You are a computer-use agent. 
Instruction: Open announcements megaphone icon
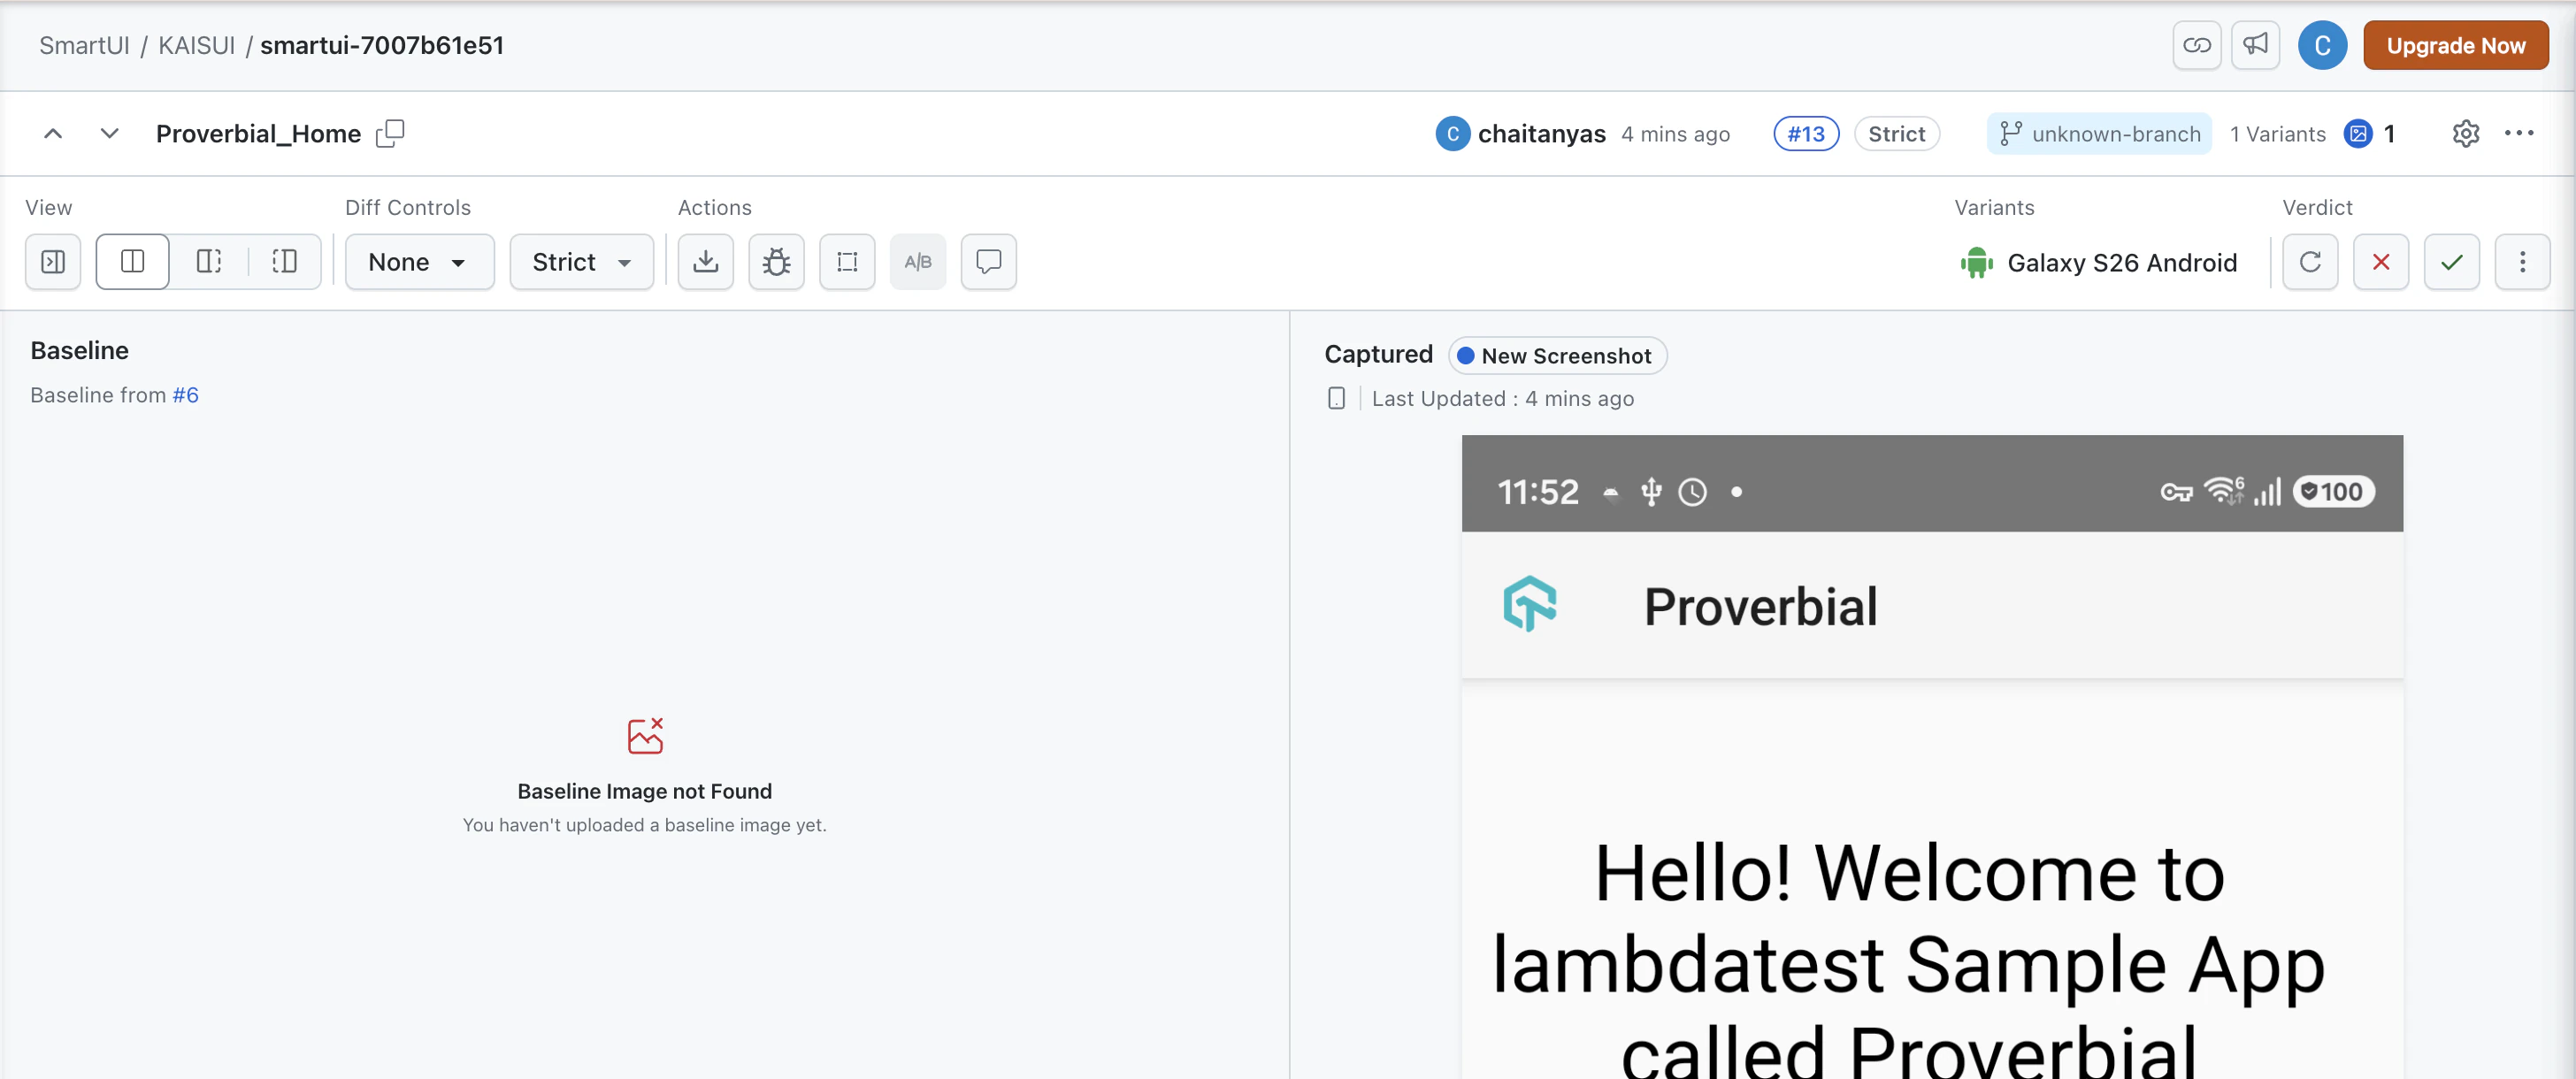click(x=2255, y=45)
